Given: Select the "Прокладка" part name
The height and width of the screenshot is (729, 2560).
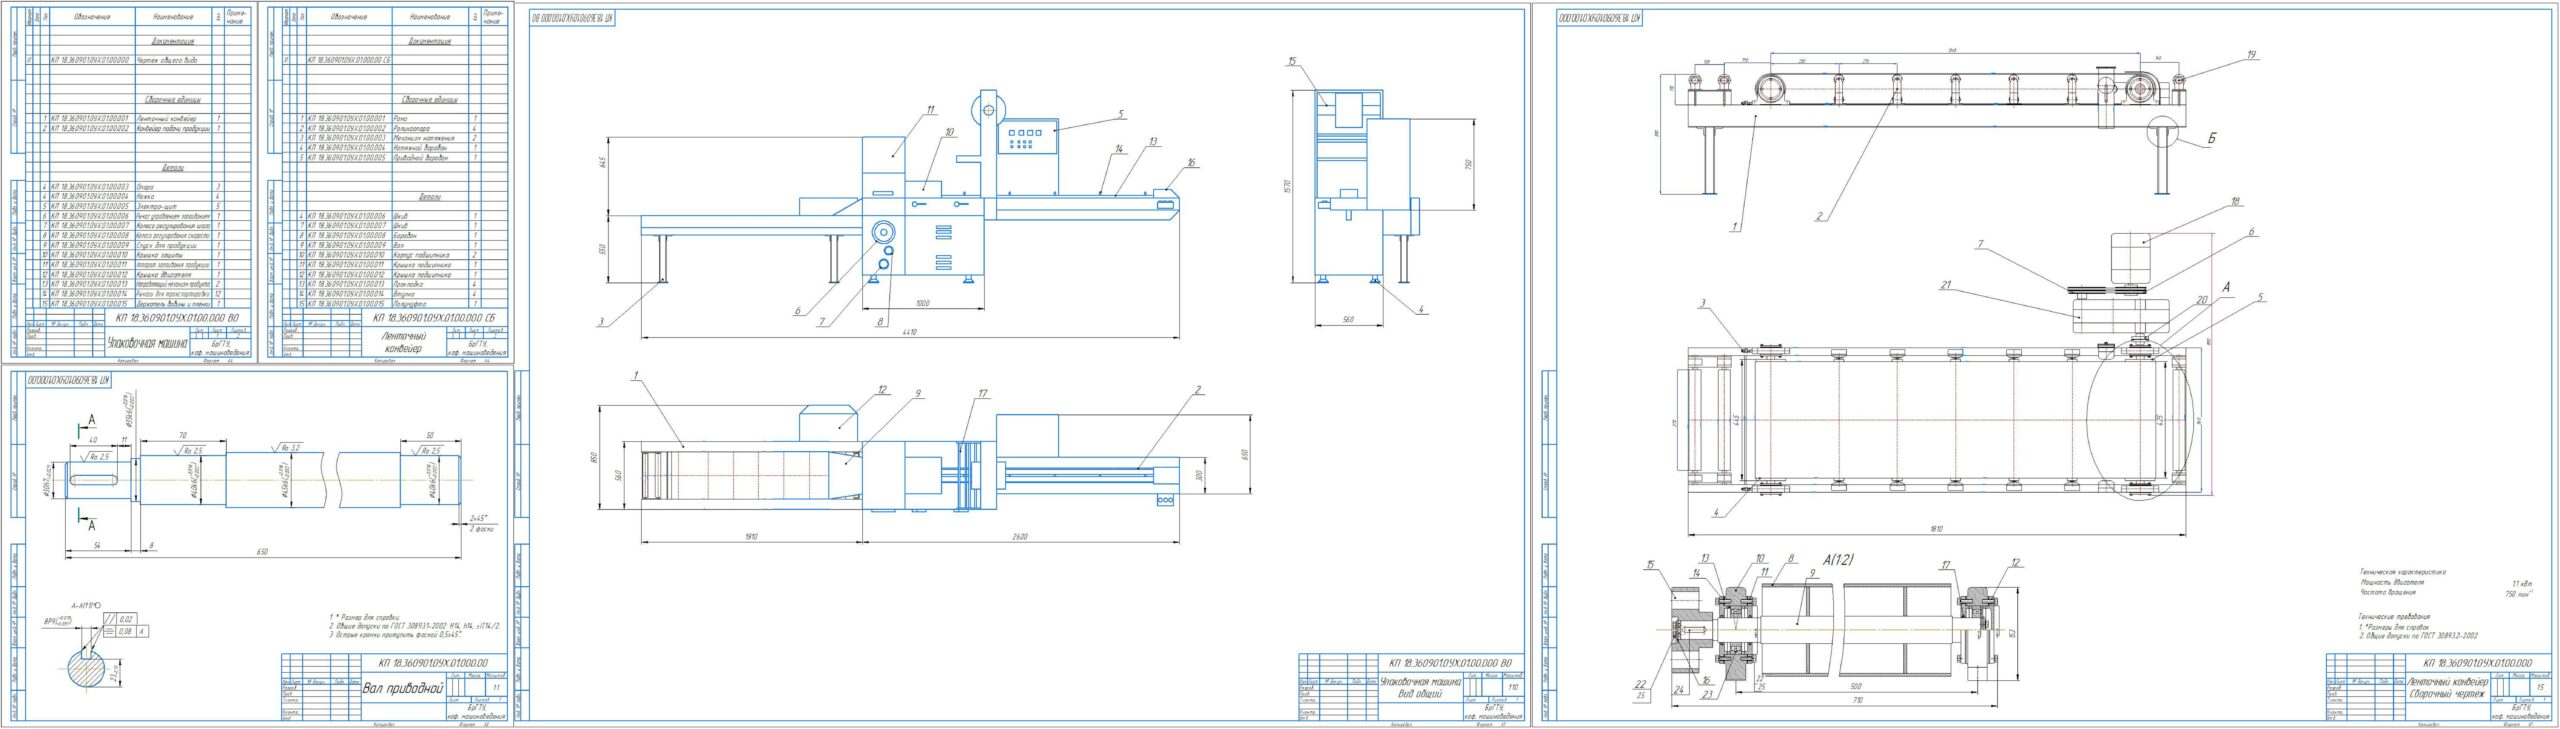Looking at the screenshot, I should pos(409,284).
